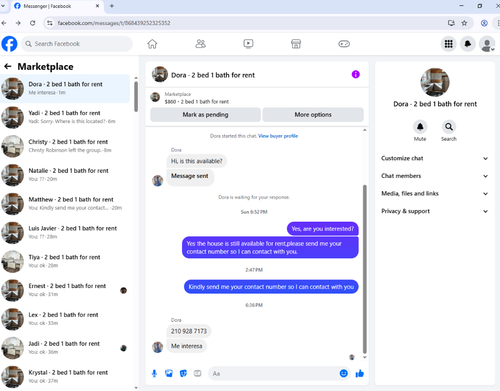The image size is (500, 391).
Task: Open the browser profile icon
Action: click(x=484, y=23)
